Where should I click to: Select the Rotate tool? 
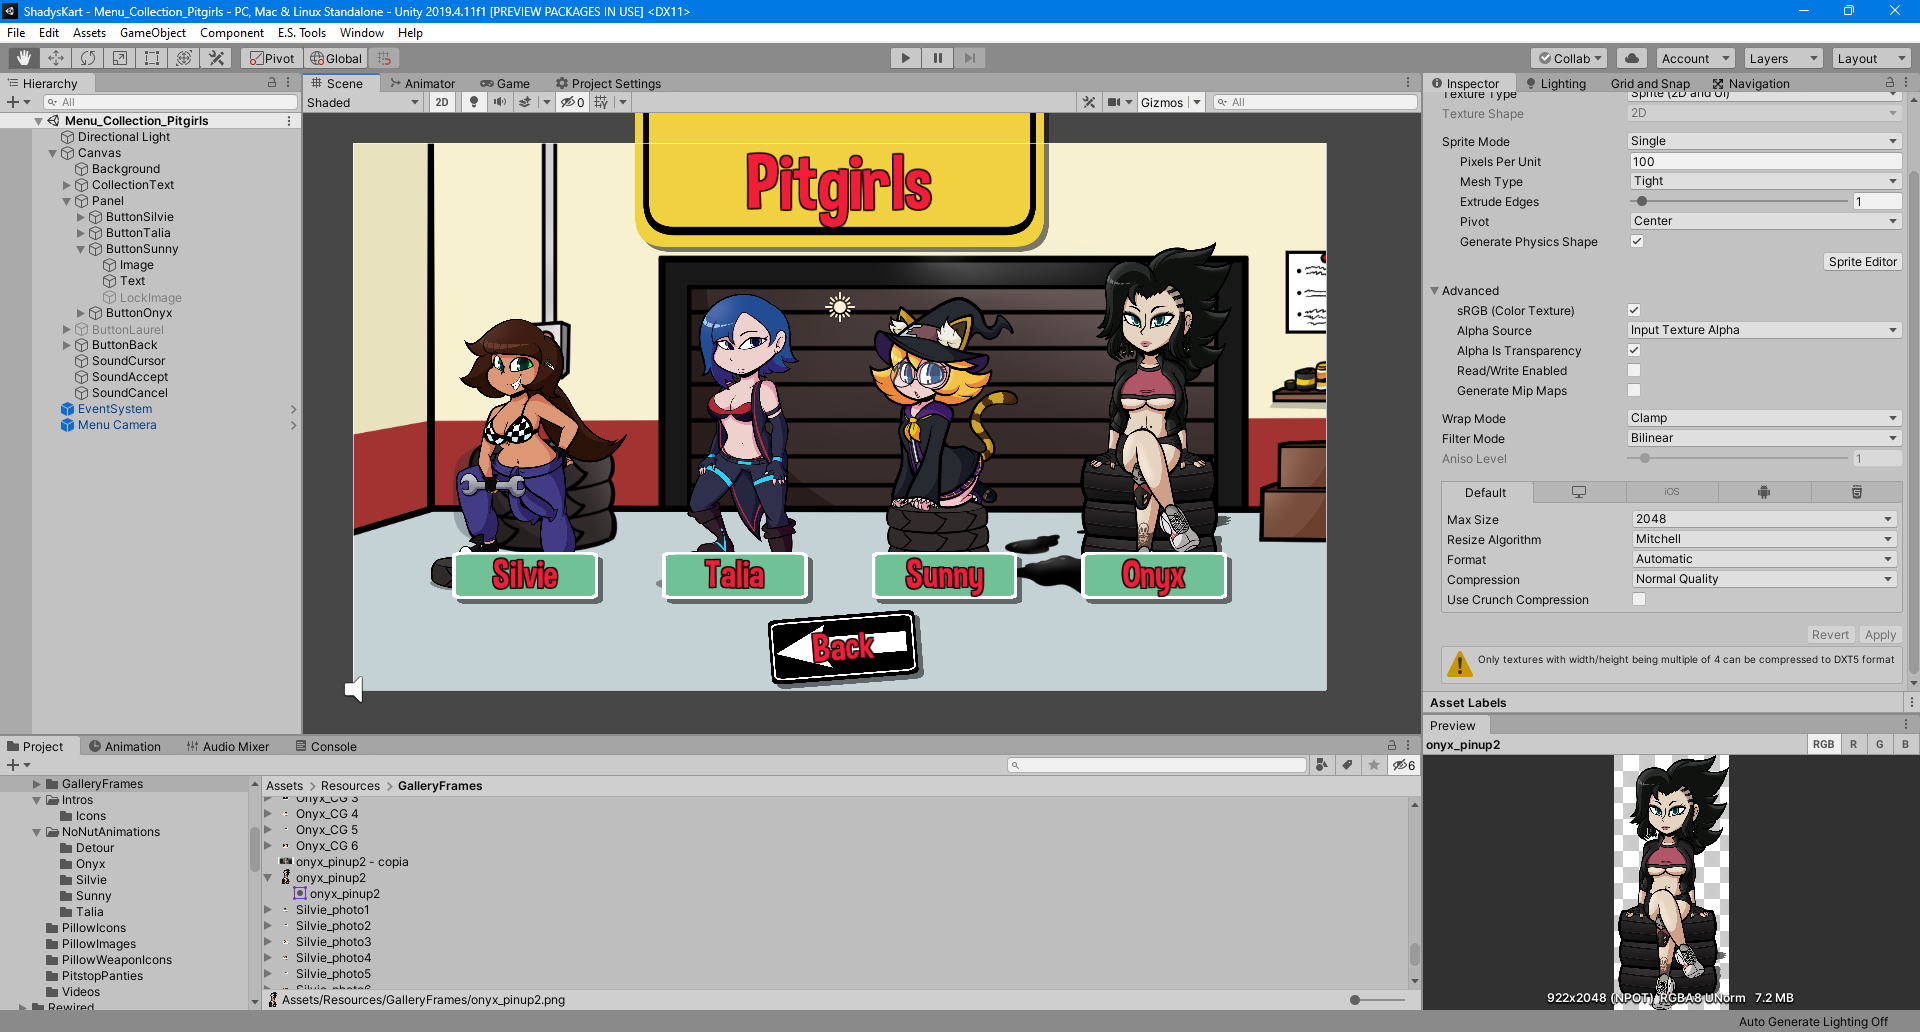tap(88, 58)
